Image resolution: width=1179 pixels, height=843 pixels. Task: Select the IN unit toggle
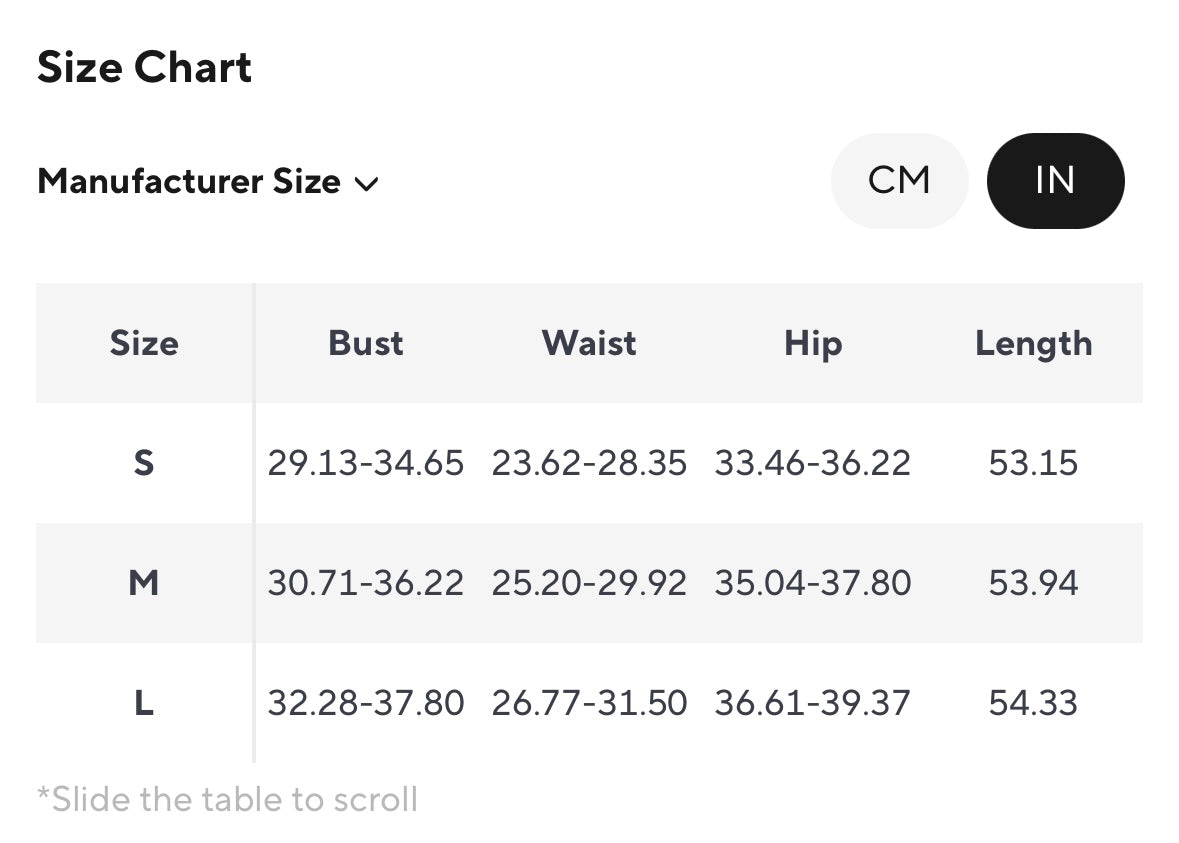pyautogui.click(x=1055, y=181)
